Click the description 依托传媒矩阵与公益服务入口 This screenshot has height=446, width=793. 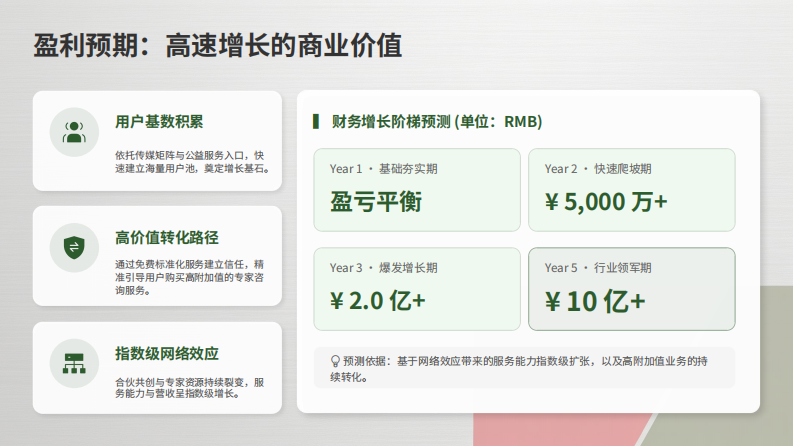(192, 162)
